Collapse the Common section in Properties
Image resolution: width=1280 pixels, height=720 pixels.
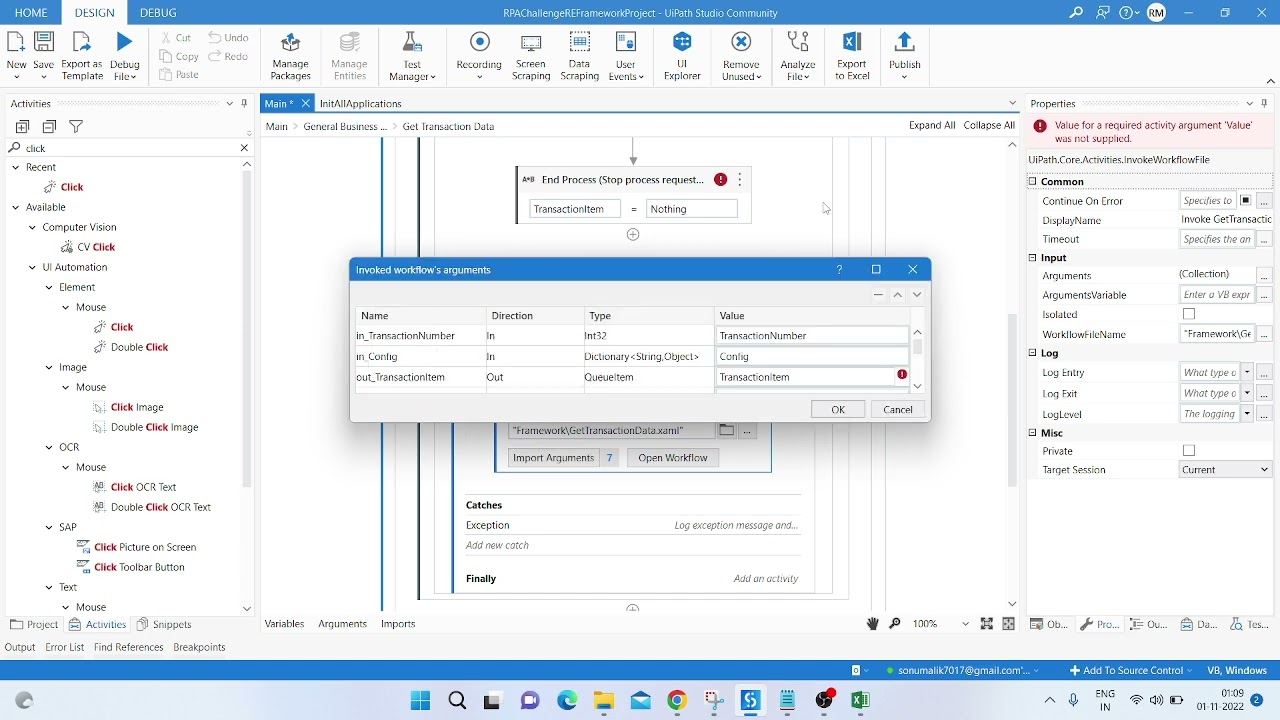(1033, 181)
